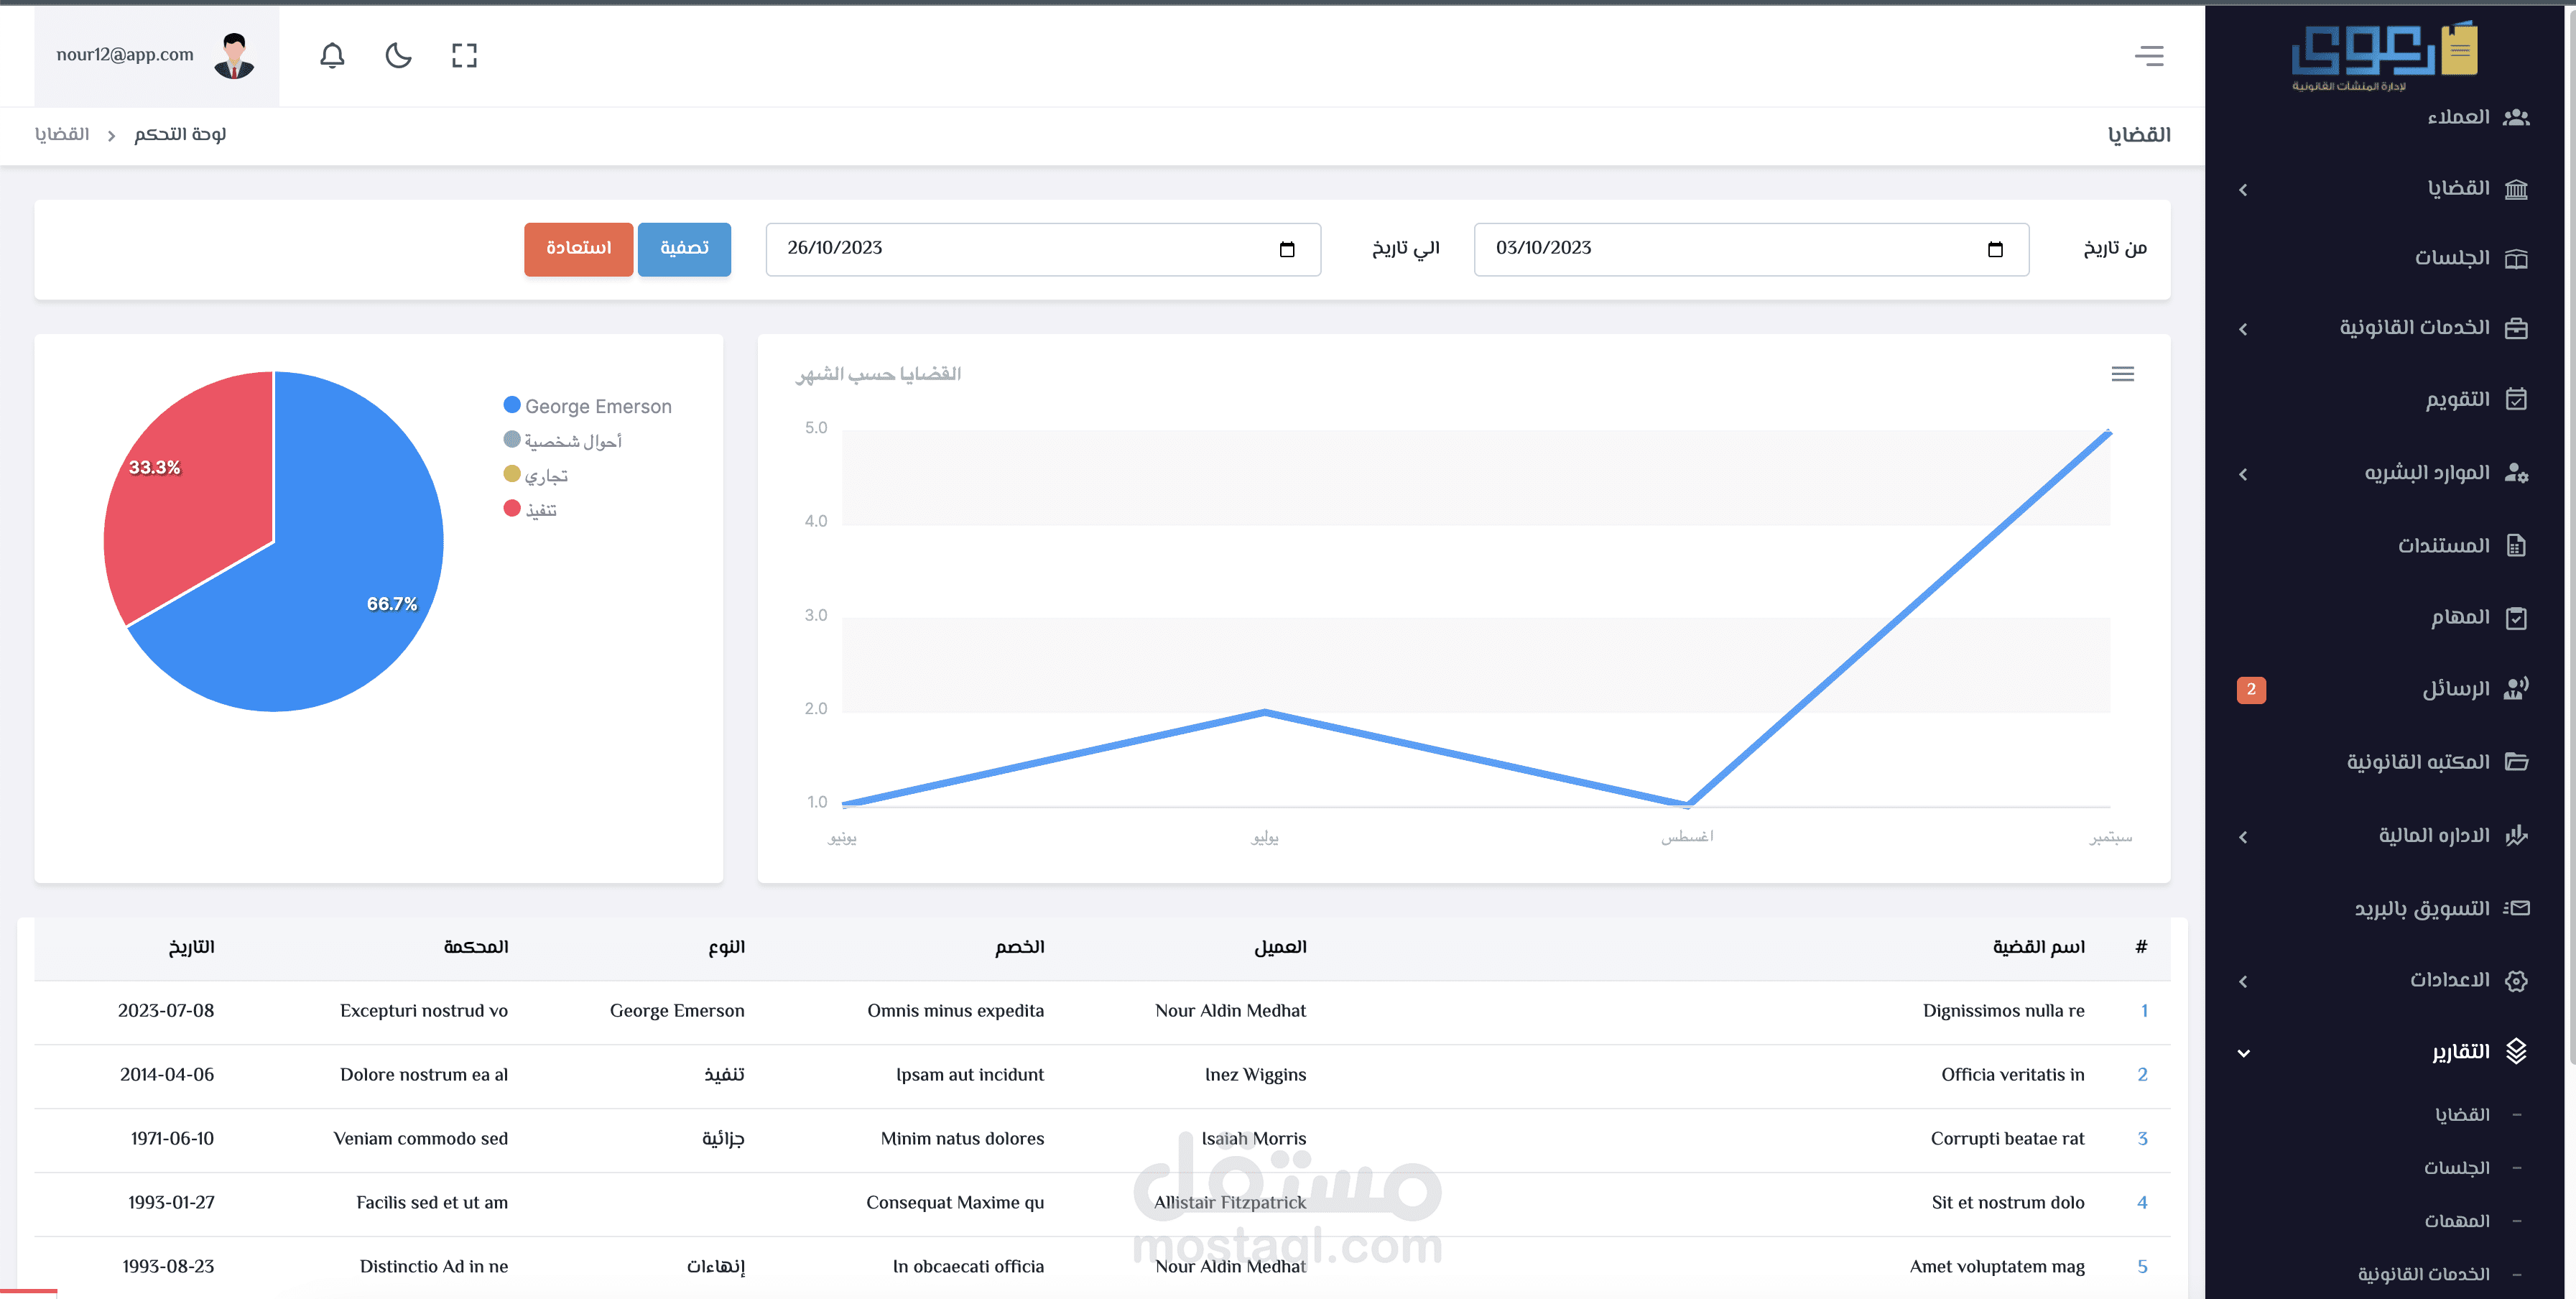Toggle dark mode moon icon
This screenshot has width=2576, height=1299.
[398, 55]
